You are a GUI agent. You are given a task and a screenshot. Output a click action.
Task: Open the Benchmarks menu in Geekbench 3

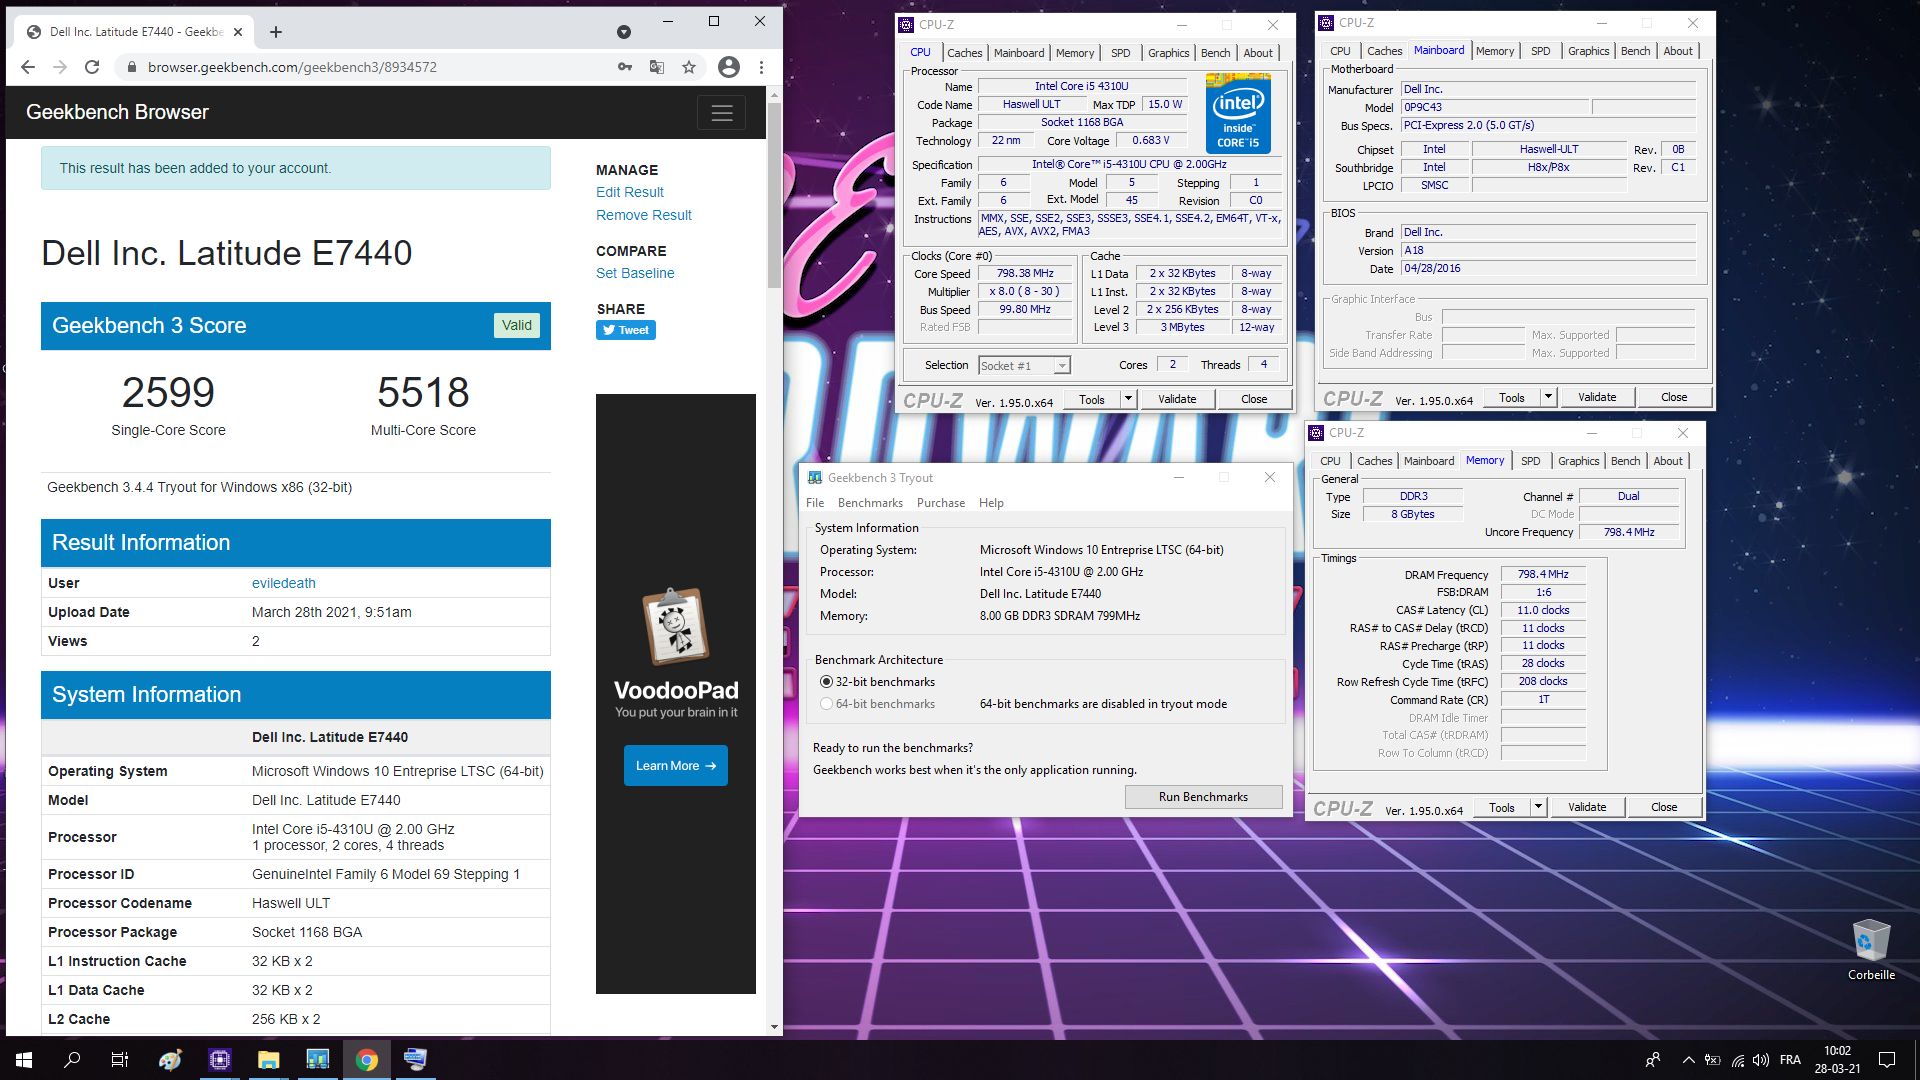pyautogui.click(x=870, y=503)
